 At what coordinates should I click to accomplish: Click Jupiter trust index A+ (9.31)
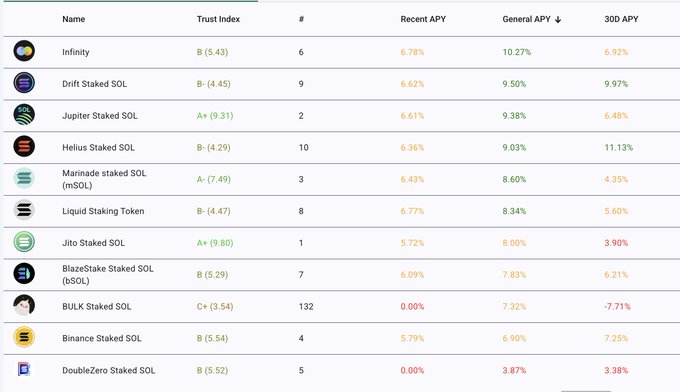(215, 116)
